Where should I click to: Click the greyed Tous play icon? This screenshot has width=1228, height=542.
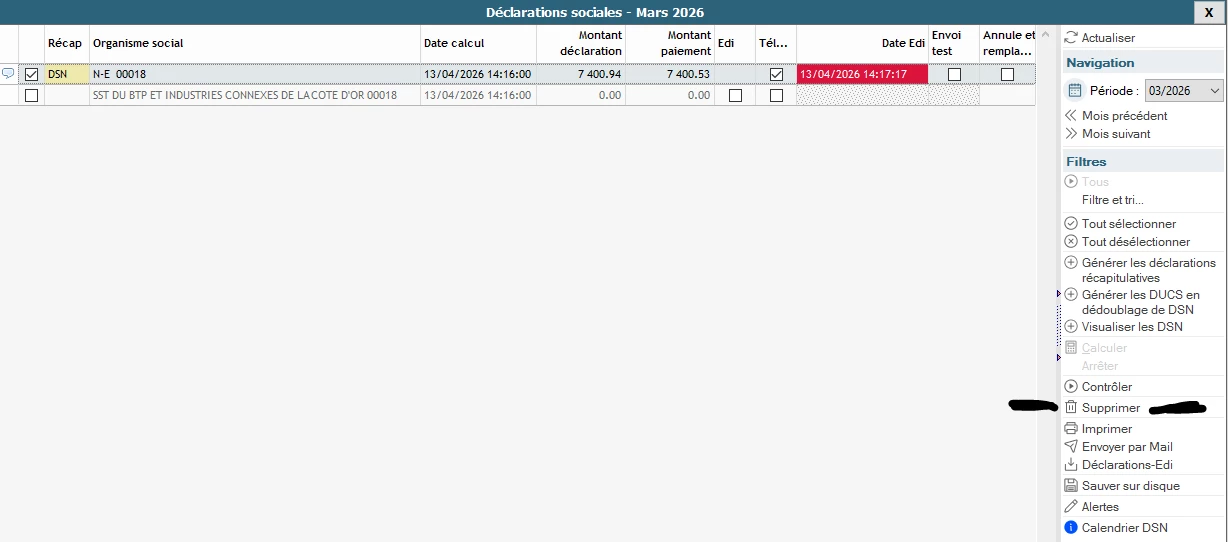coord(1071,181)
